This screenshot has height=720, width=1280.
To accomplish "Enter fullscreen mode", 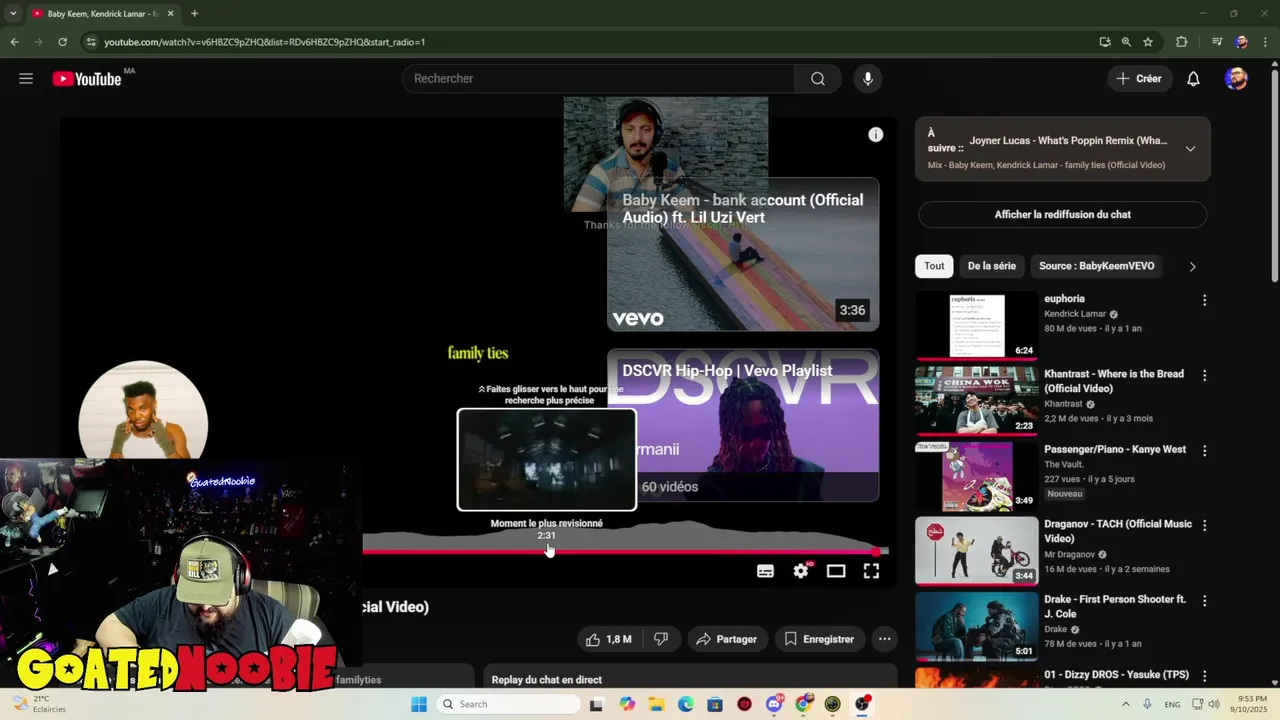I will tap(871, 571).
